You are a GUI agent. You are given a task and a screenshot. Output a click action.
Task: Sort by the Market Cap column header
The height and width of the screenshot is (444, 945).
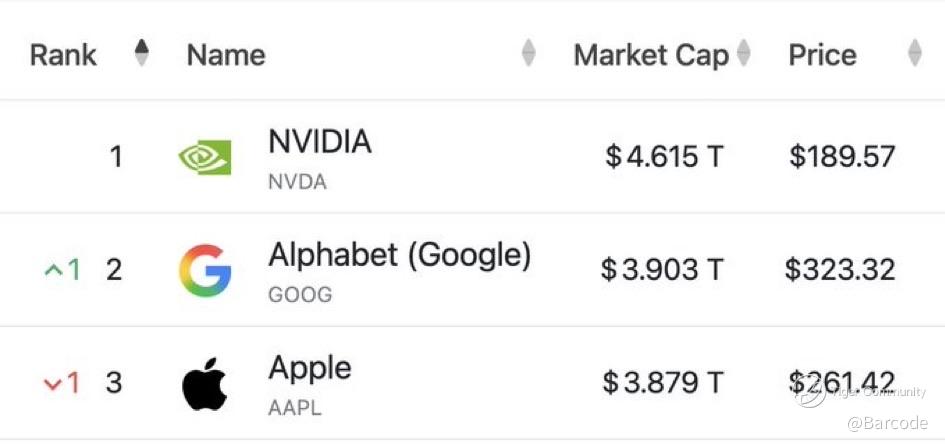click(x=651, y=55)
